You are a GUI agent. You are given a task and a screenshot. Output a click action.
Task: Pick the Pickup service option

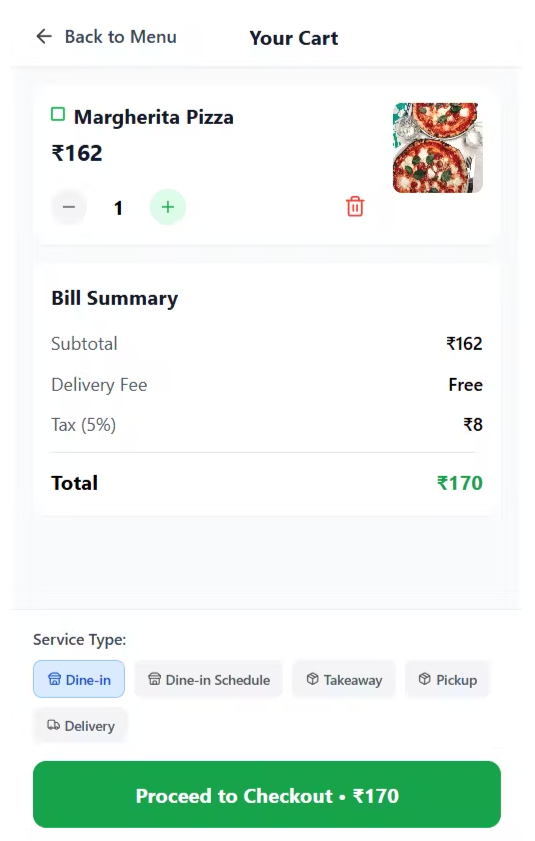[x=448, y=679]
